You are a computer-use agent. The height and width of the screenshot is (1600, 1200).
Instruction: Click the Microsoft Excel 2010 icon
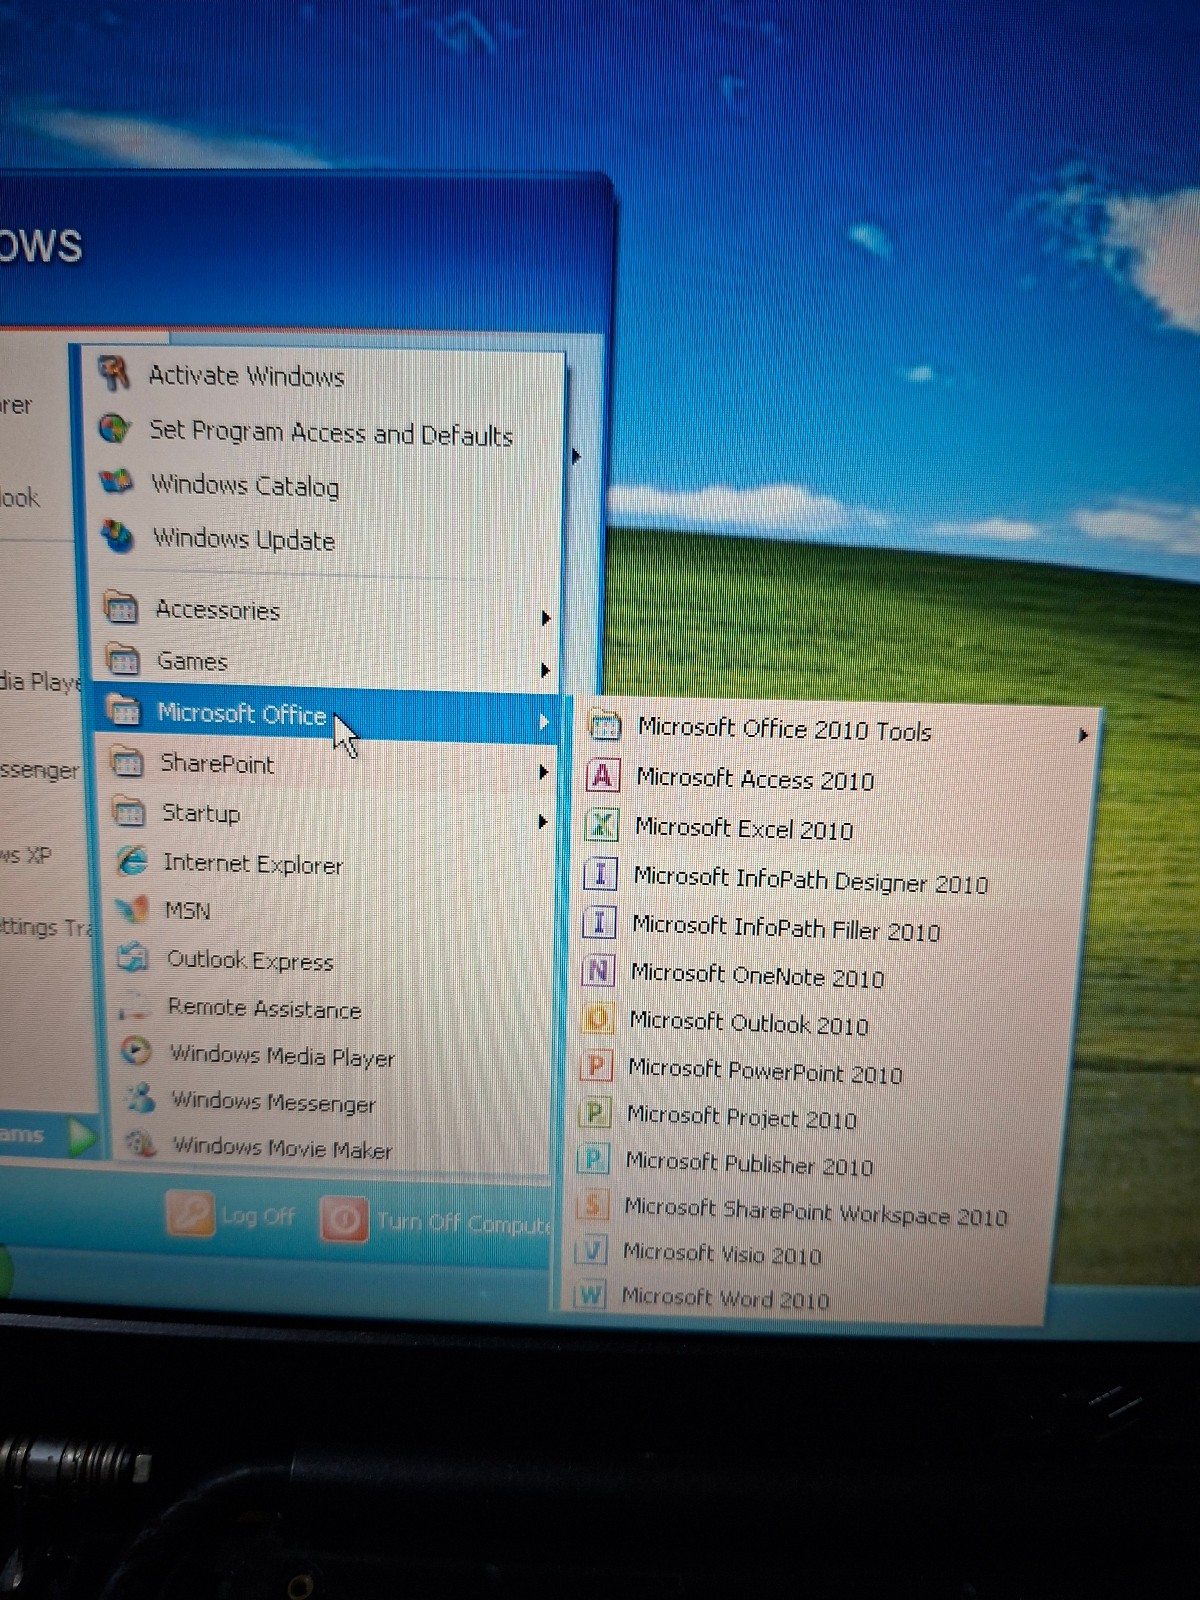601,825
